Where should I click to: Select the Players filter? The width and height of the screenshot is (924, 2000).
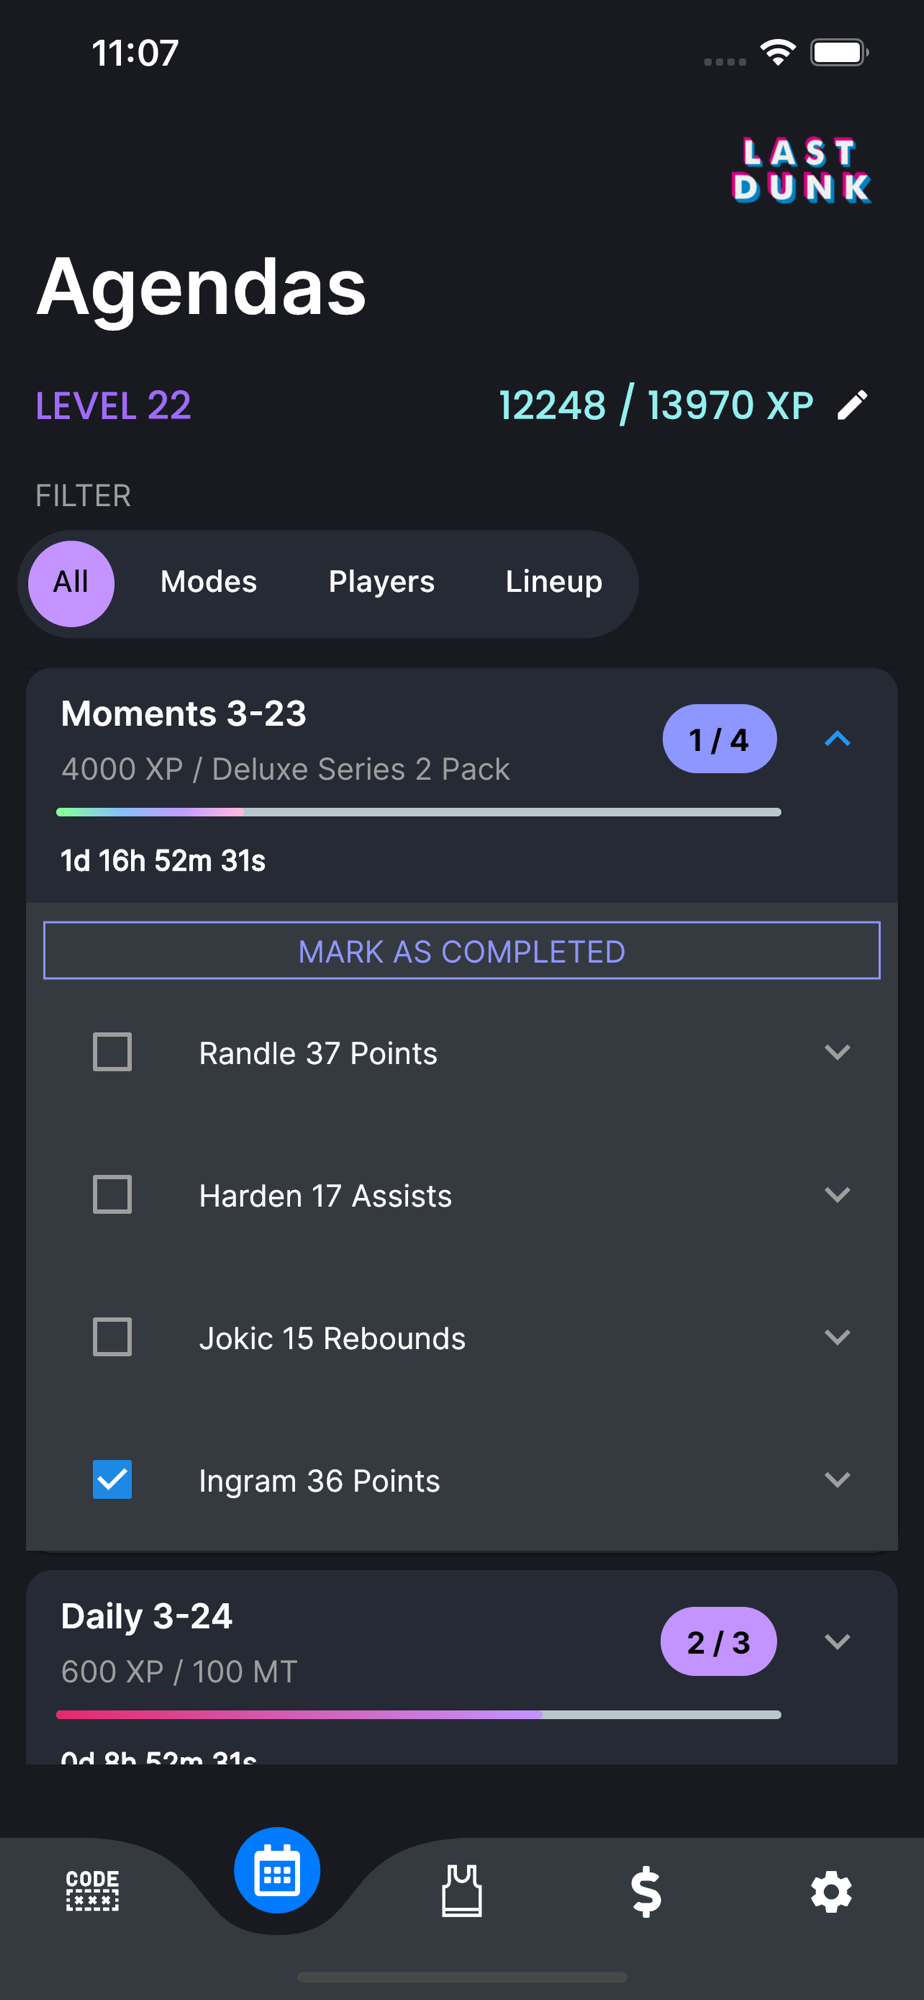(x=382, y=582)
